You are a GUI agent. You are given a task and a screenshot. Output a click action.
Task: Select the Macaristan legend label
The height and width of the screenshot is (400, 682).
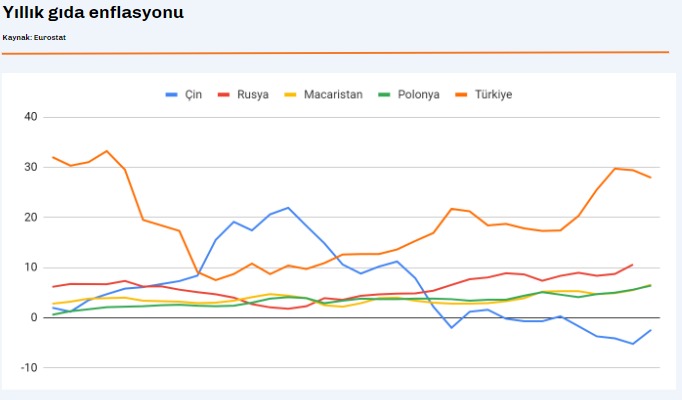333,95
